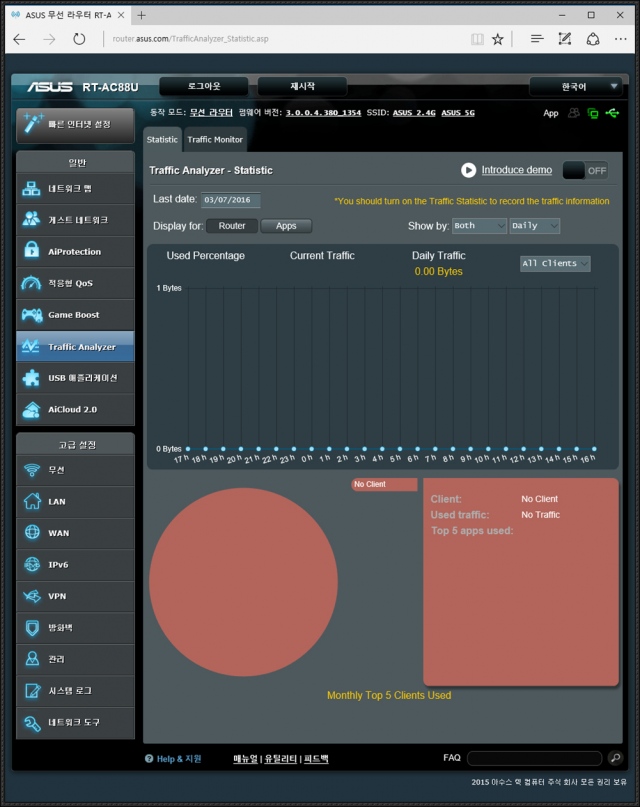640x807 pixels.
Task: Switch to the Statistic tab
Action: tap(162, 139)
